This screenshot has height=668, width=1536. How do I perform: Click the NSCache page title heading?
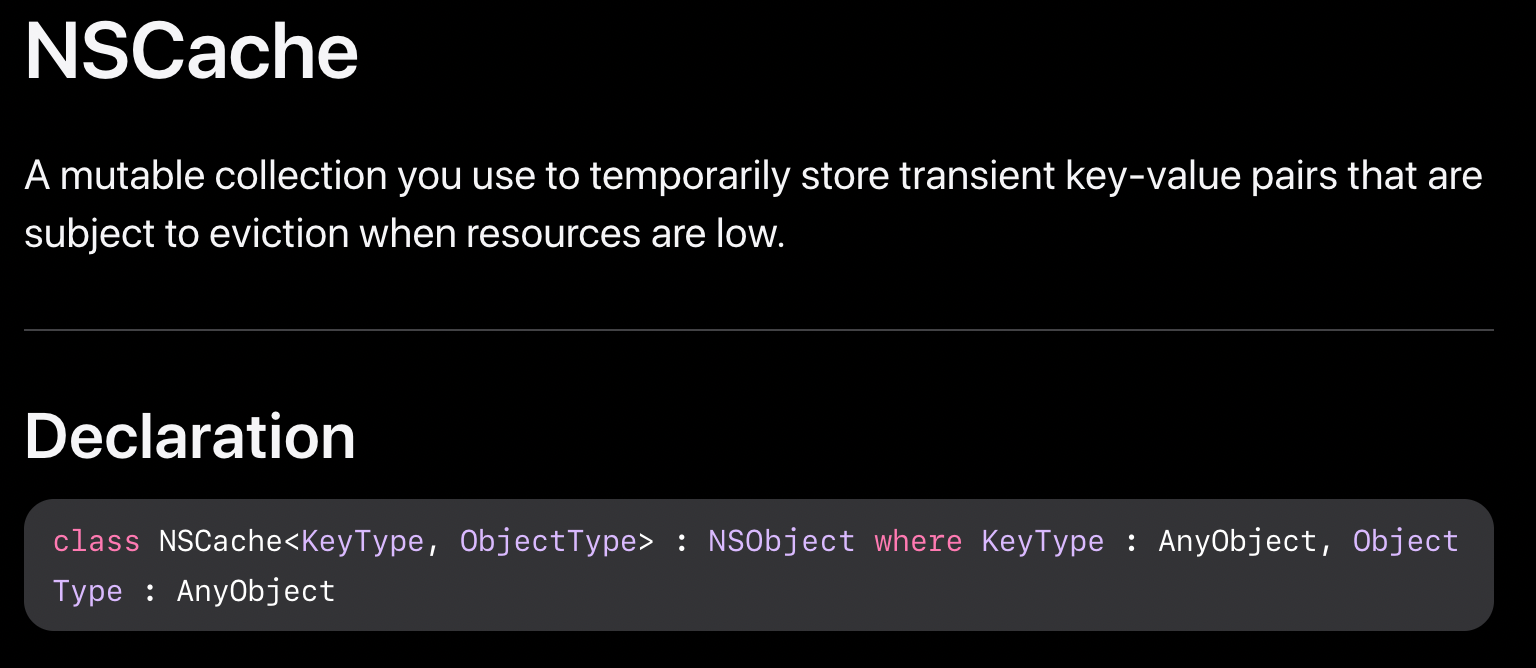click(x=191, y=52)
